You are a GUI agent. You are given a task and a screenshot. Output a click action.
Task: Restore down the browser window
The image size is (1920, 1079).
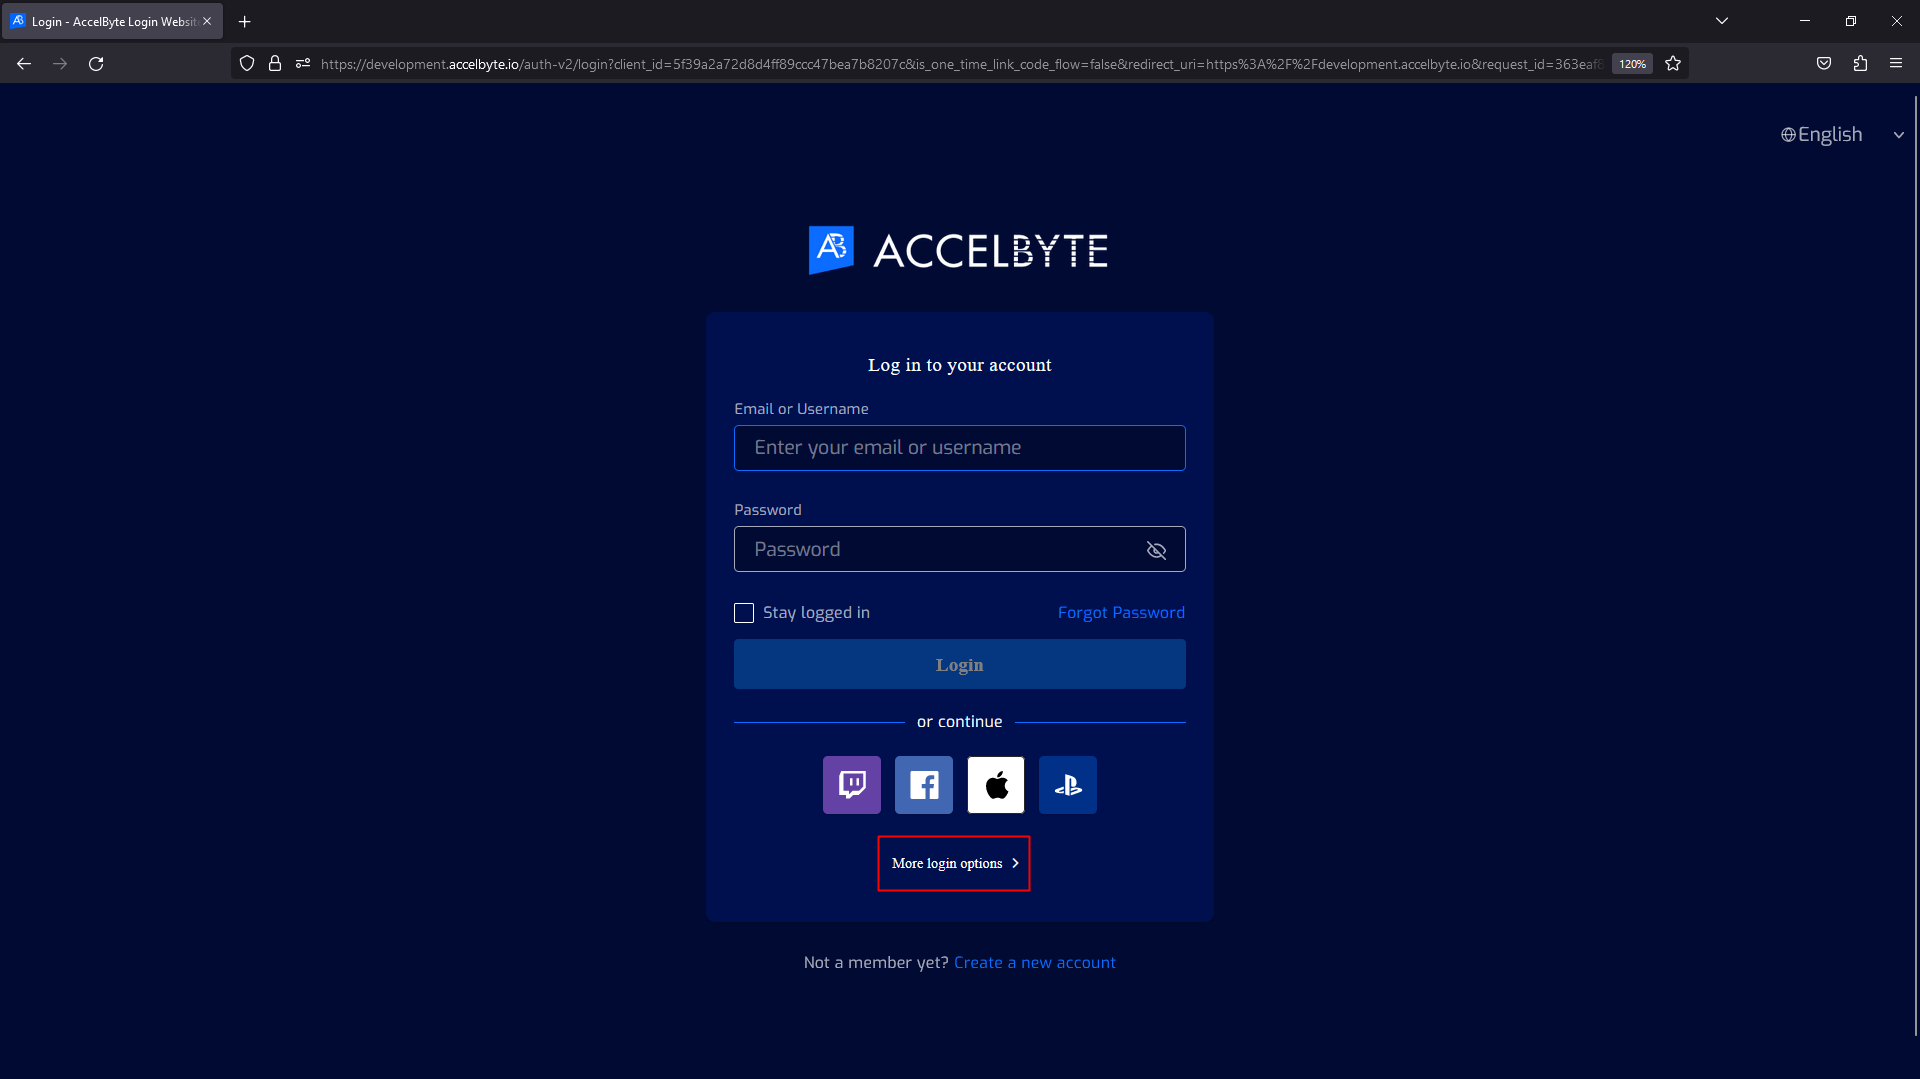click(1851, 21)
